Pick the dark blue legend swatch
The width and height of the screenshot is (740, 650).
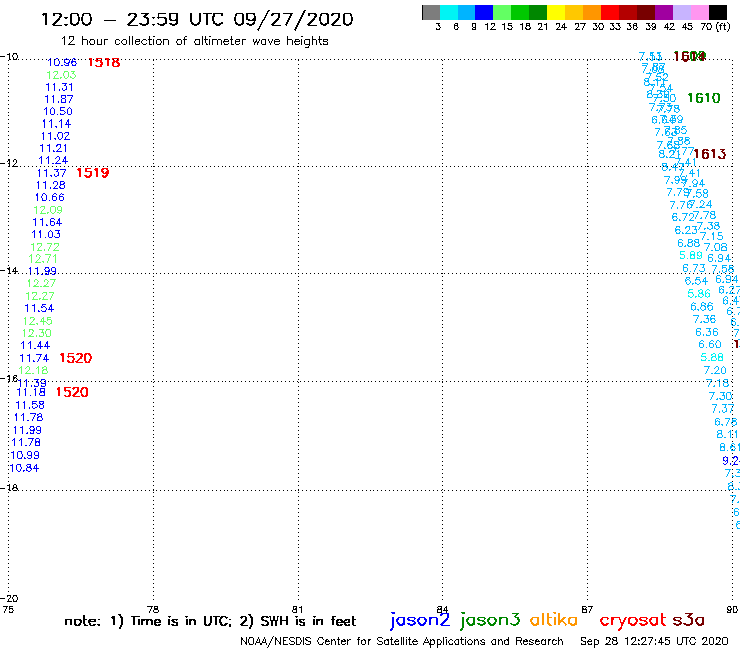[x=484, y=12]
